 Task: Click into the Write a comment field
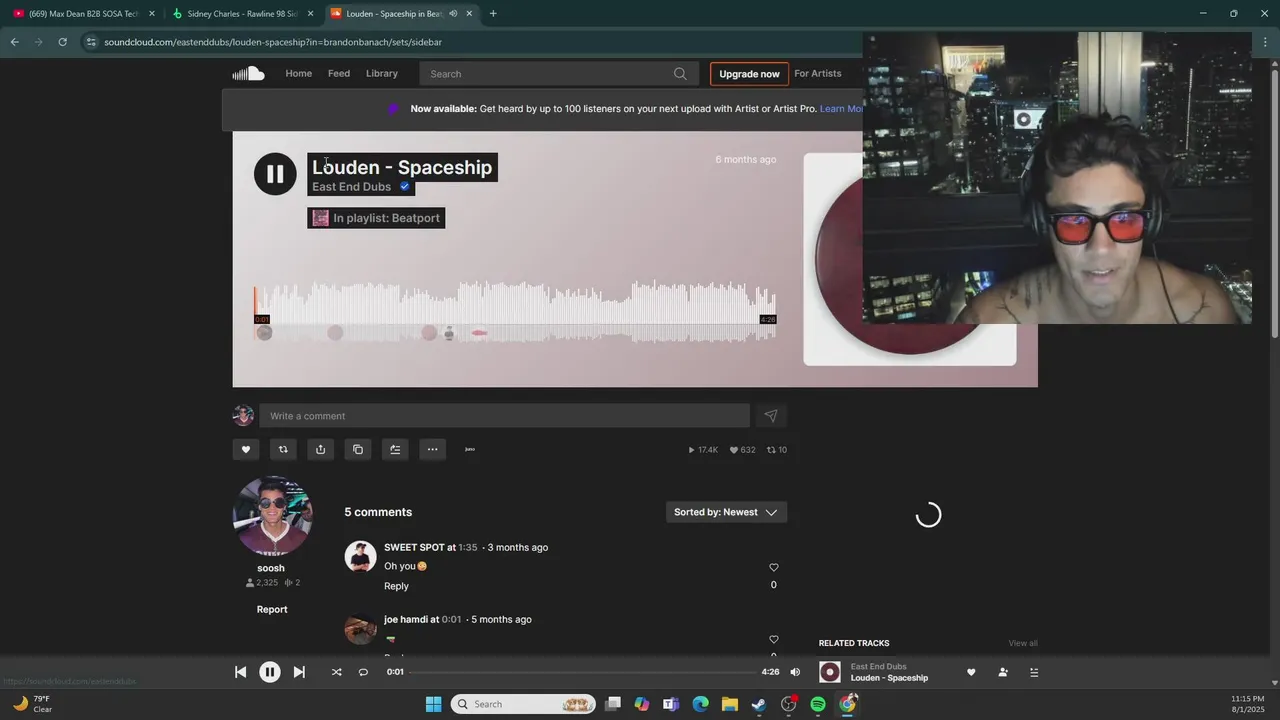[x=504, y=416]
